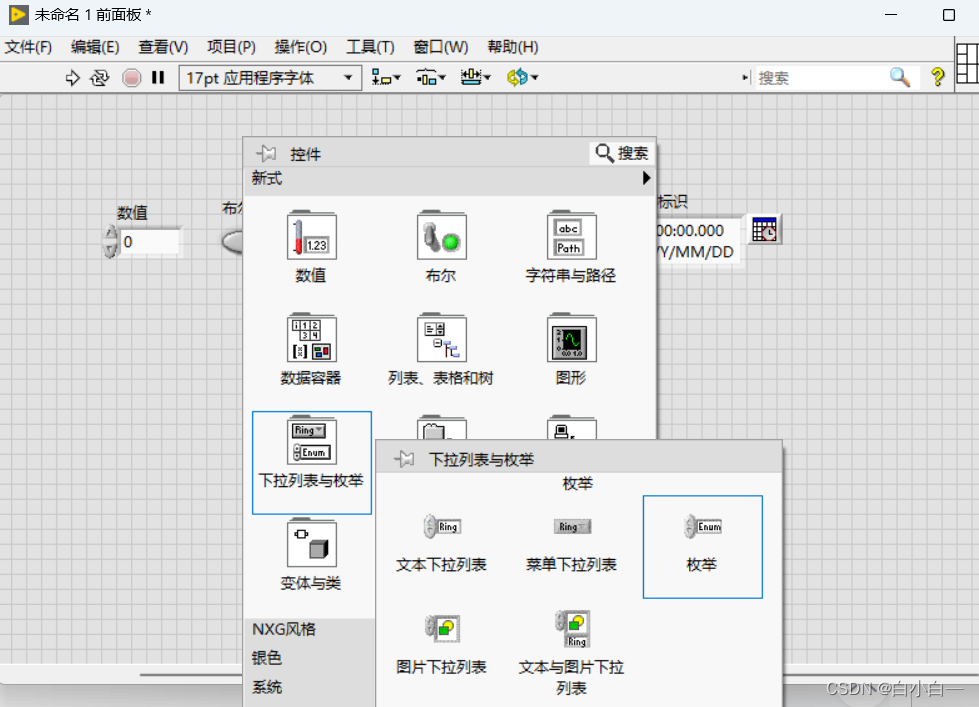979x707 pixels.
Task: Select the 文本下拉列表 control
Action: coord(441,543)
